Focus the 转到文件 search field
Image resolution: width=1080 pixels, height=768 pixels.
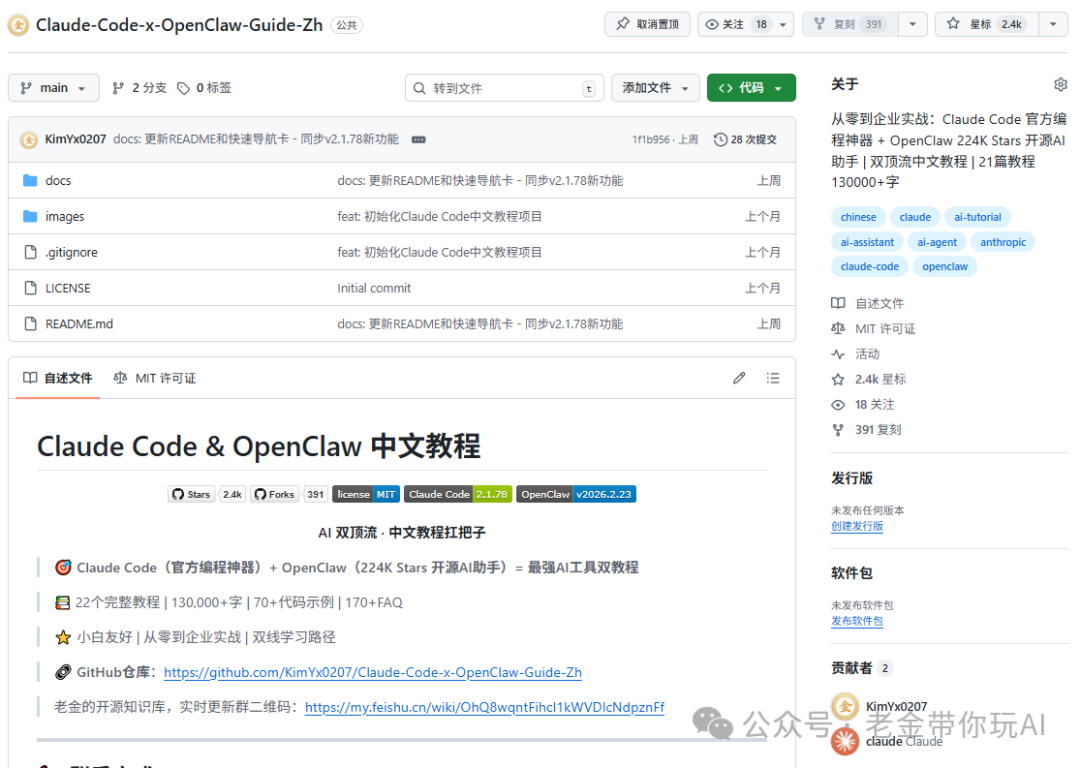504,87
